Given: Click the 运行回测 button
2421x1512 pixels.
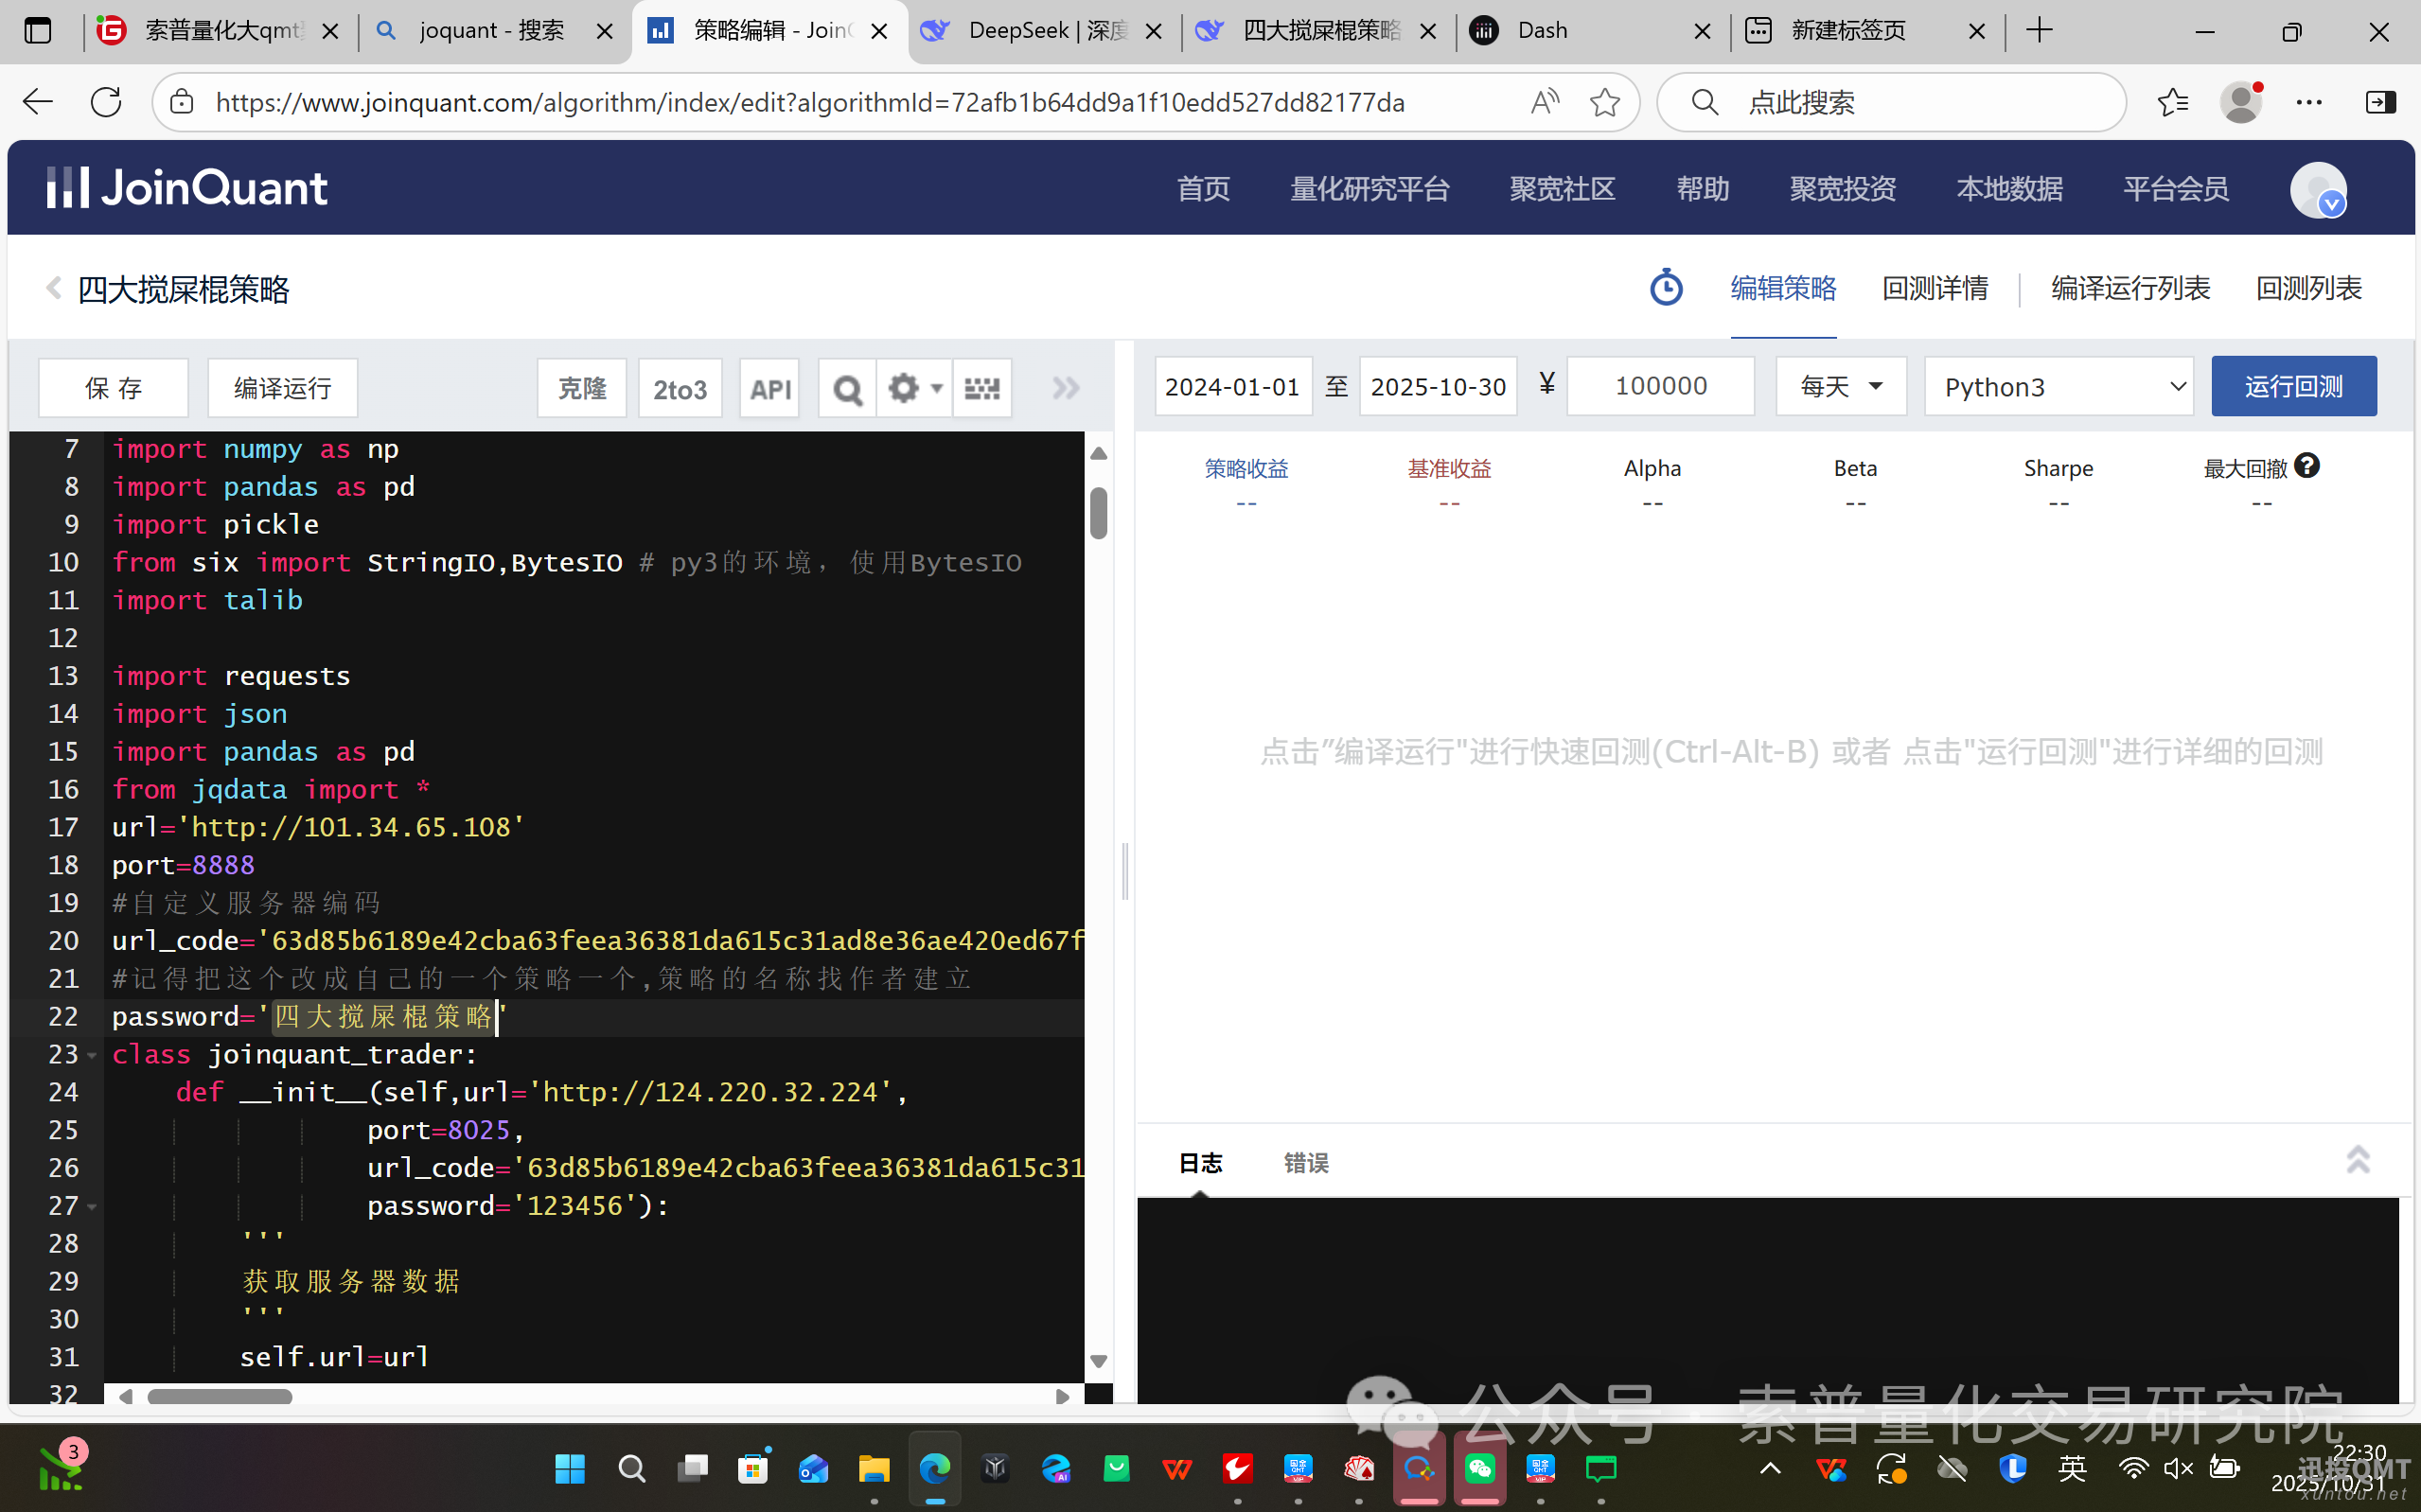Looking at the screenshot, I should [x=2293, y=386].
